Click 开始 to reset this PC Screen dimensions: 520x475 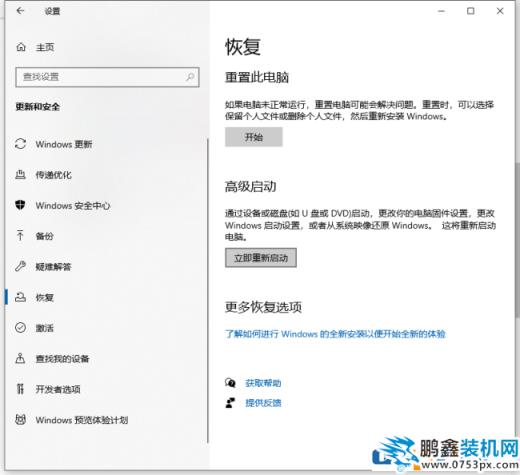[x=254, y=137]
